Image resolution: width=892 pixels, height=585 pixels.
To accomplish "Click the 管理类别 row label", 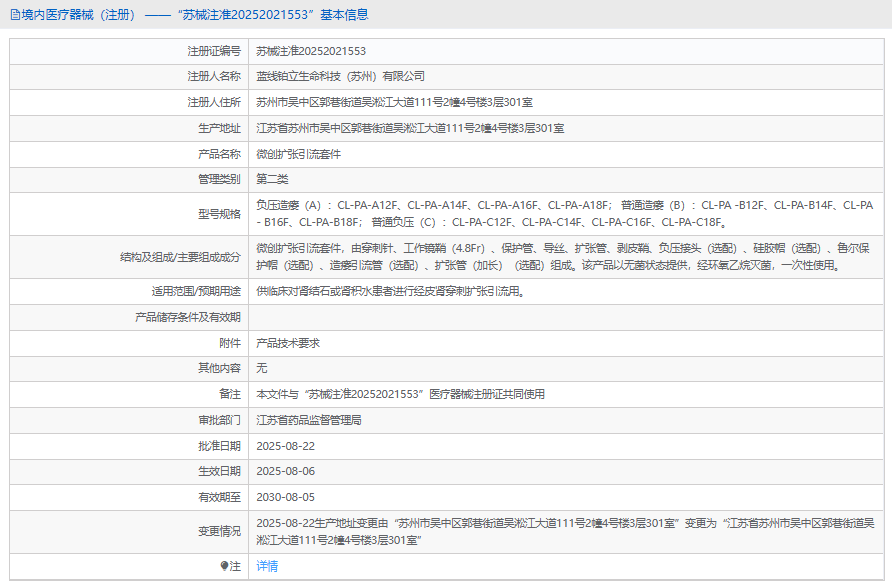I will (219, 179).
